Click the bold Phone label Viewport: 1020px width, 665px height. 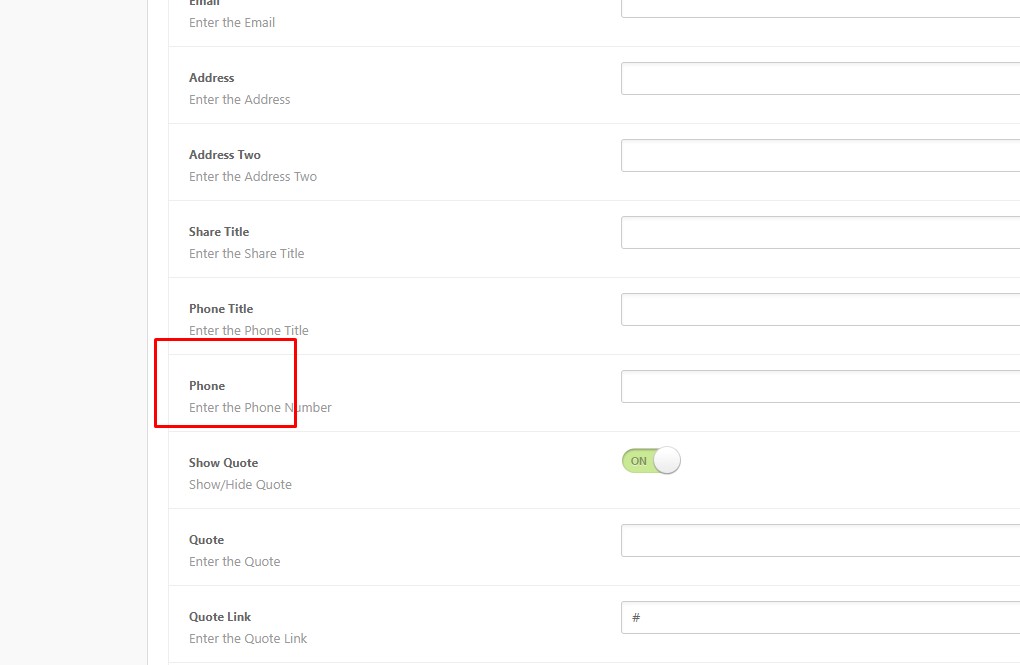[x=207, y=386]
